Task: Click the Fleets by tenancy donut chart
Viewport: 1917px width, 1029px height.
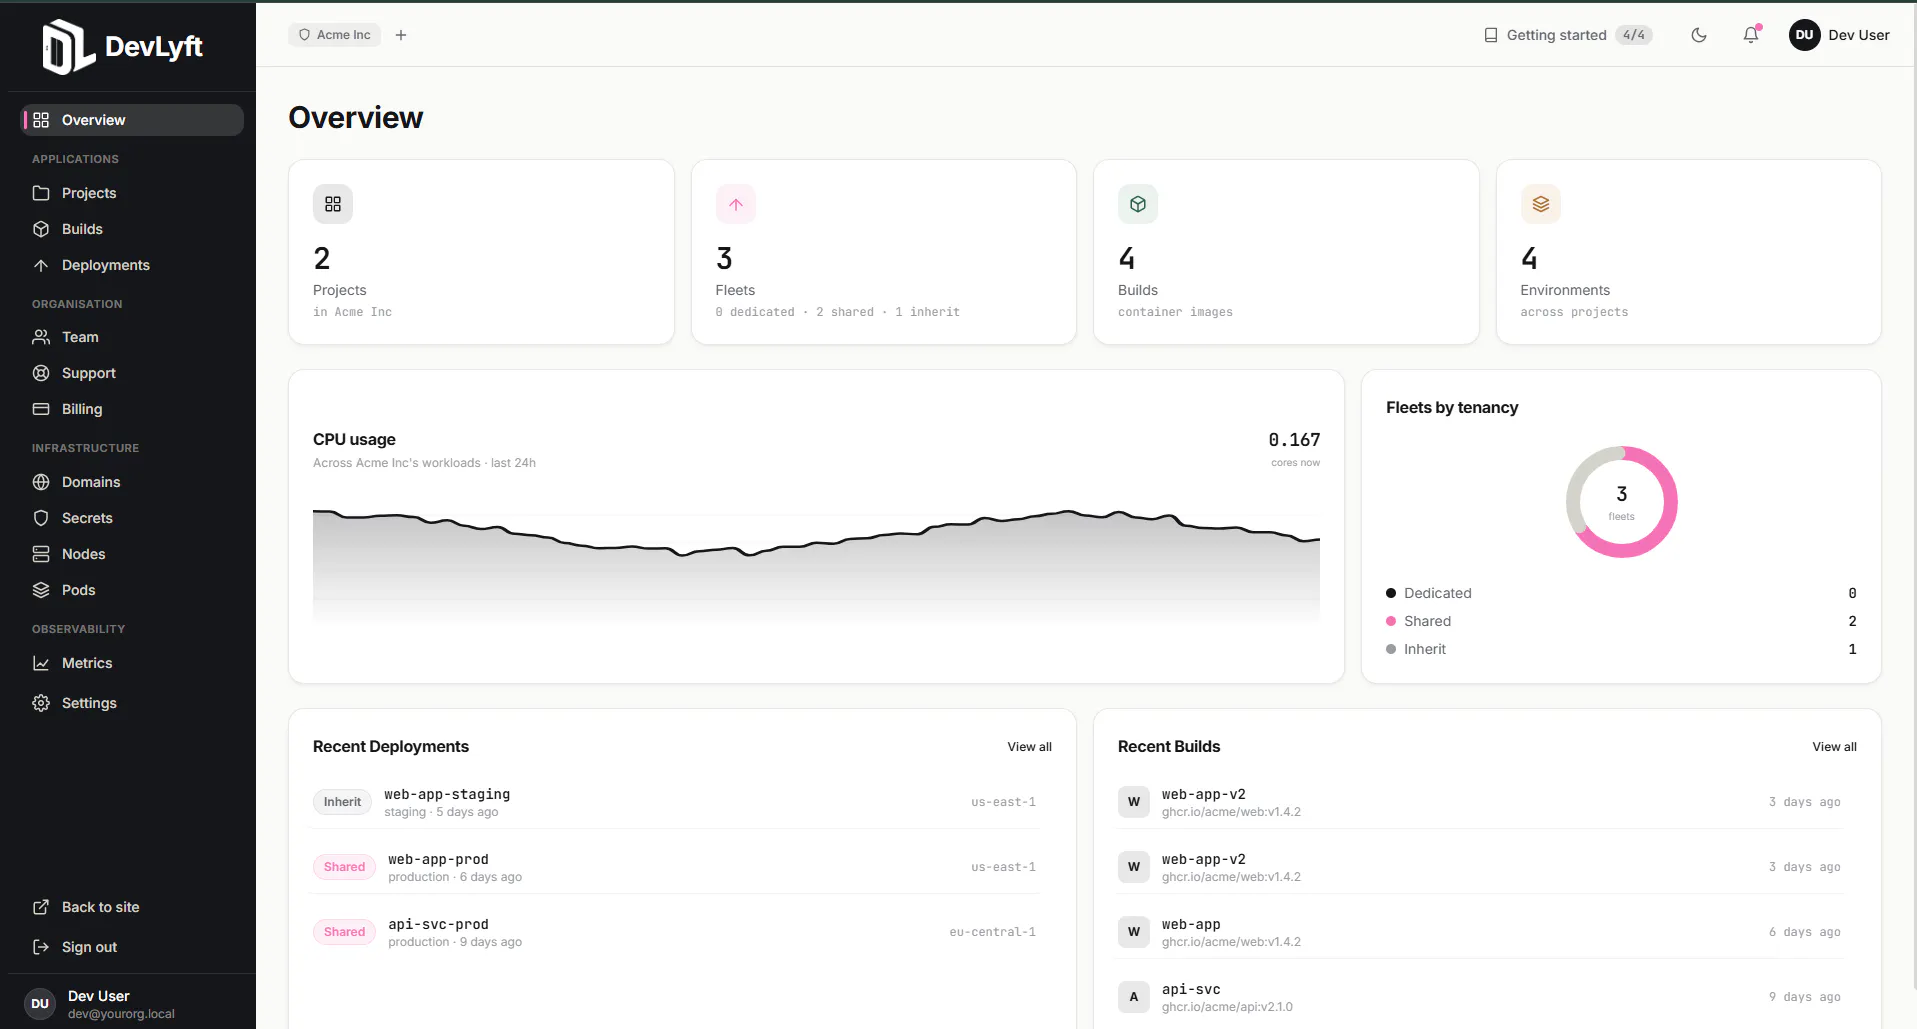Action: point(1621,502)
